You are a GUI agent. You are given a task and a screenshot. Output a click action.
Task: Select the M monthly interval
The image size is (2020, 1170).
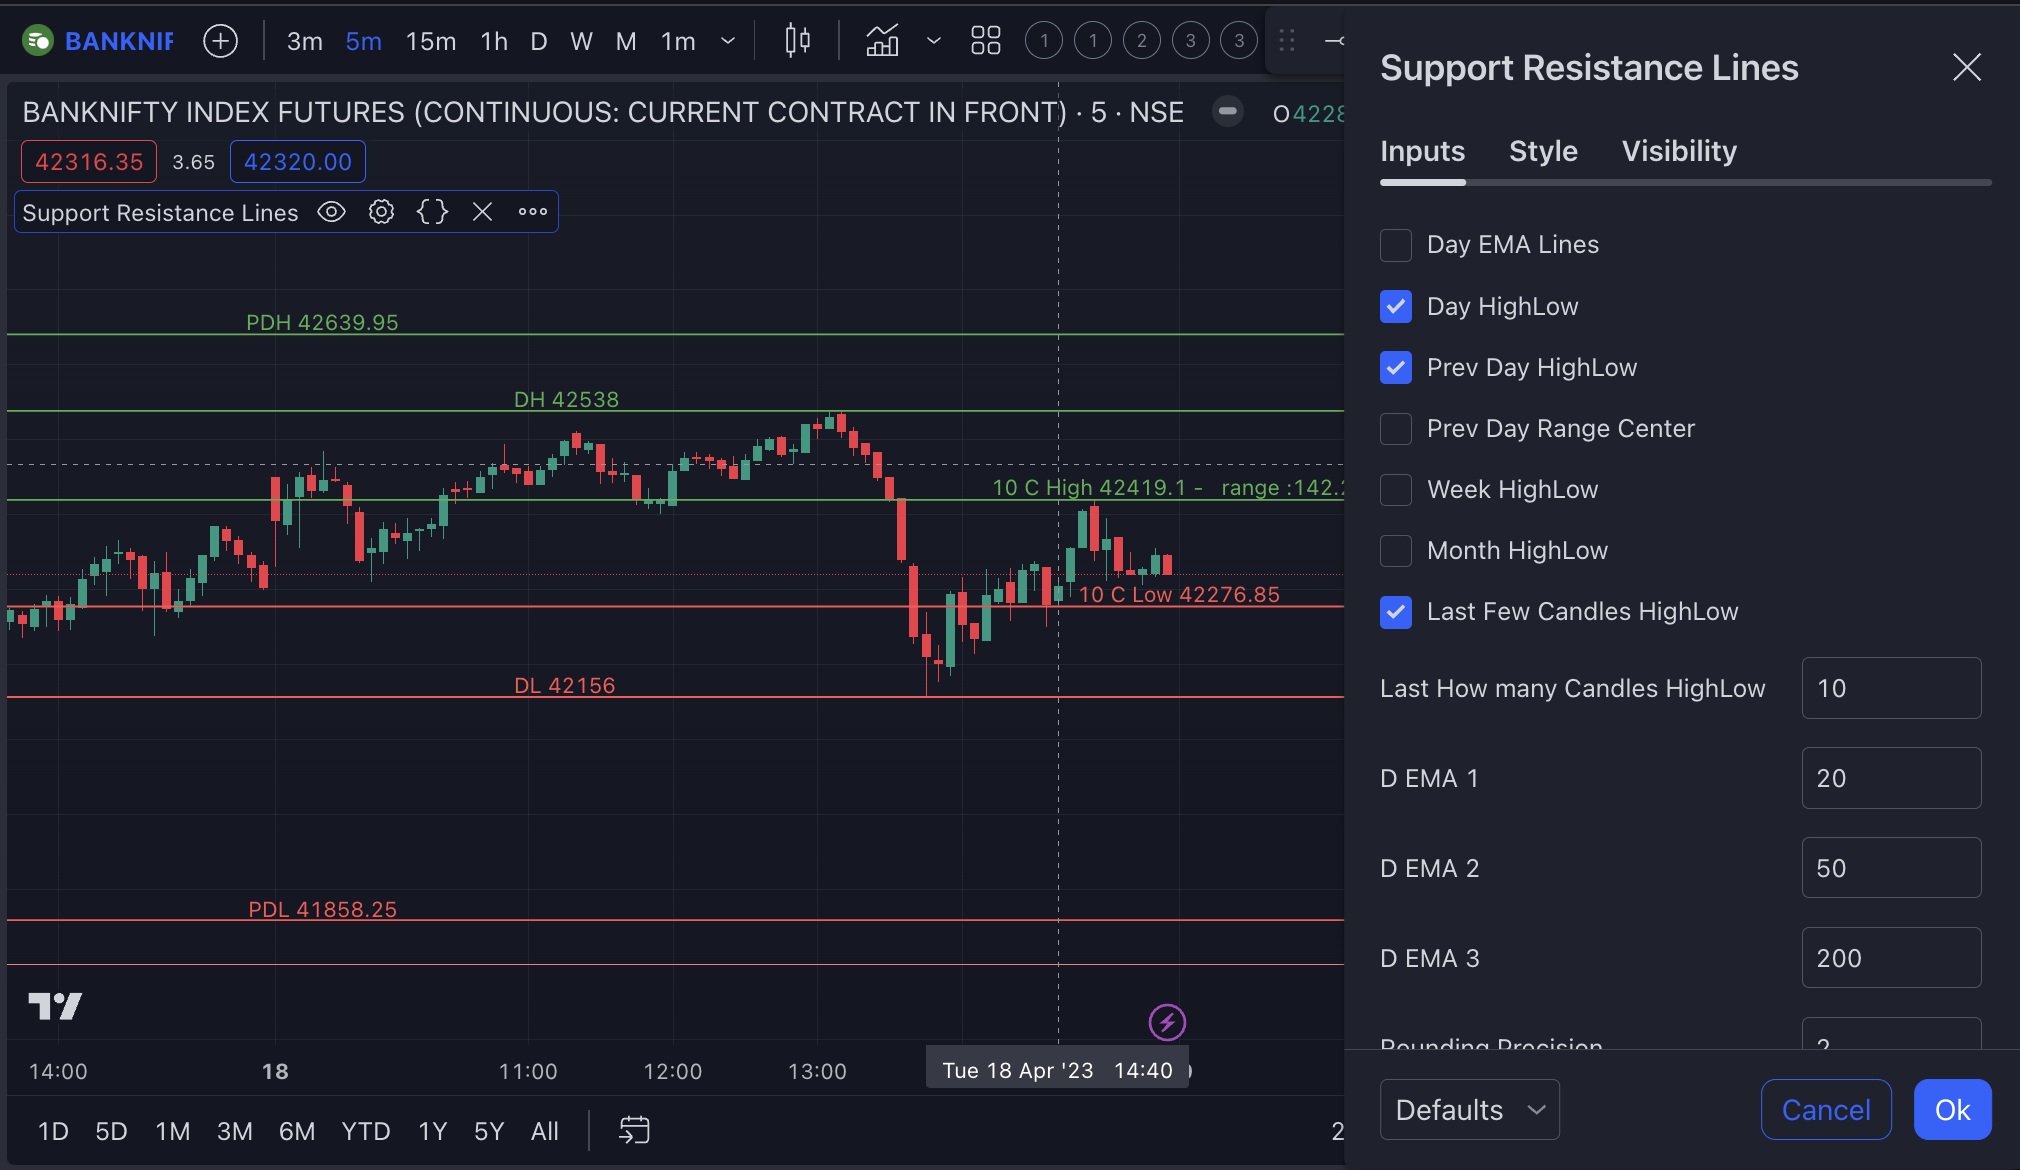[x=626, y=41]
